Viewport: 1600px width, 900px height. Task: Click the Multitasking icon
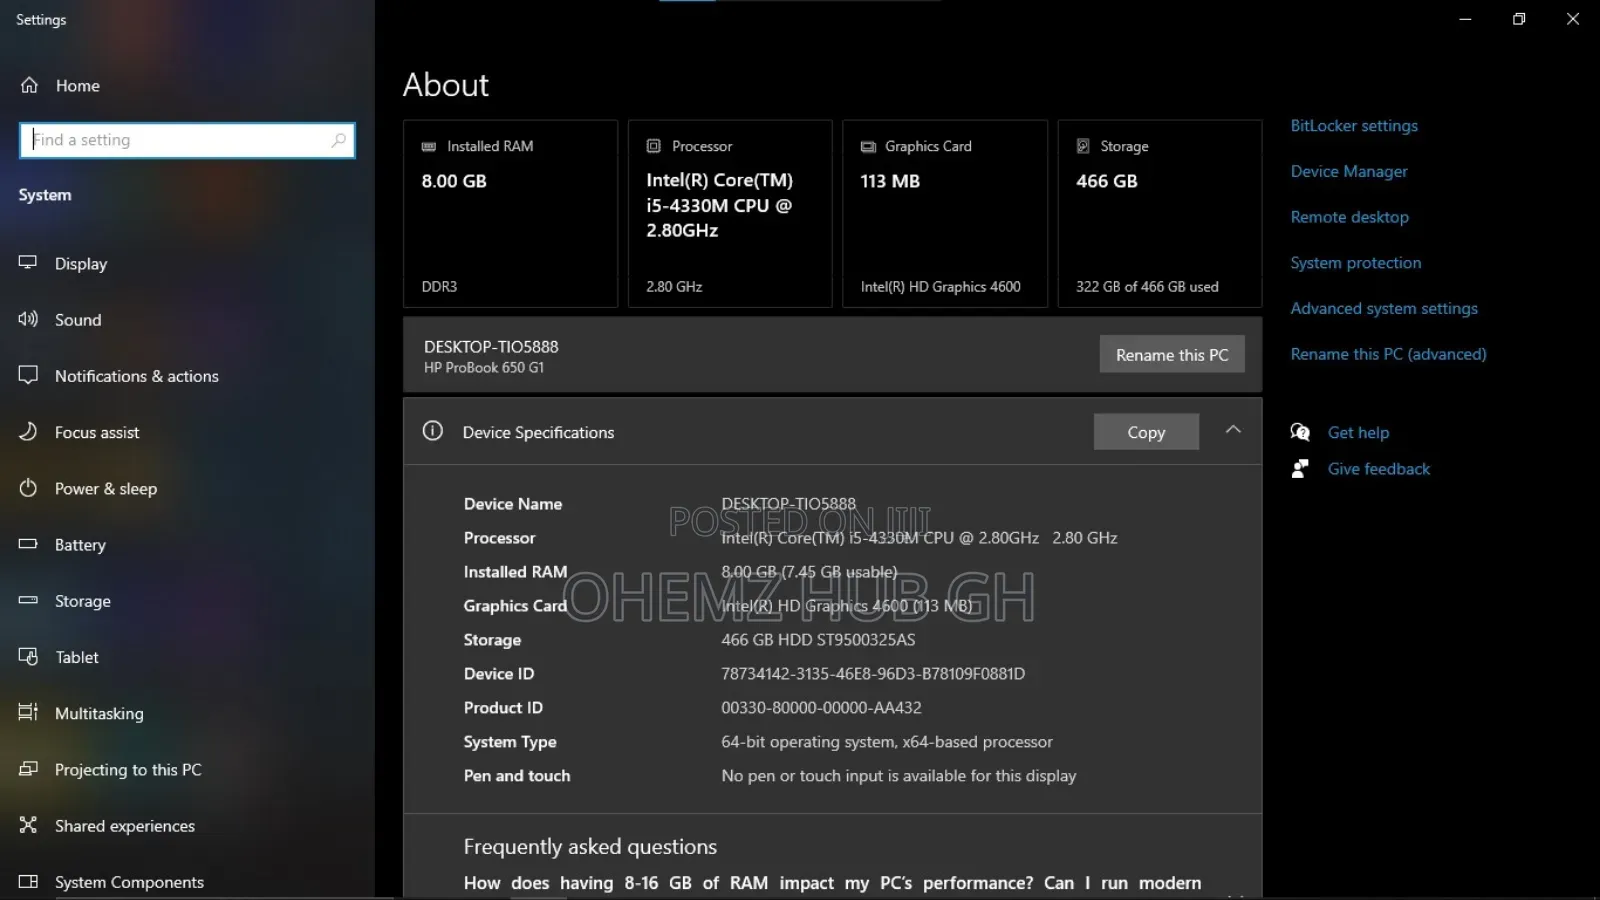(28, 712)
